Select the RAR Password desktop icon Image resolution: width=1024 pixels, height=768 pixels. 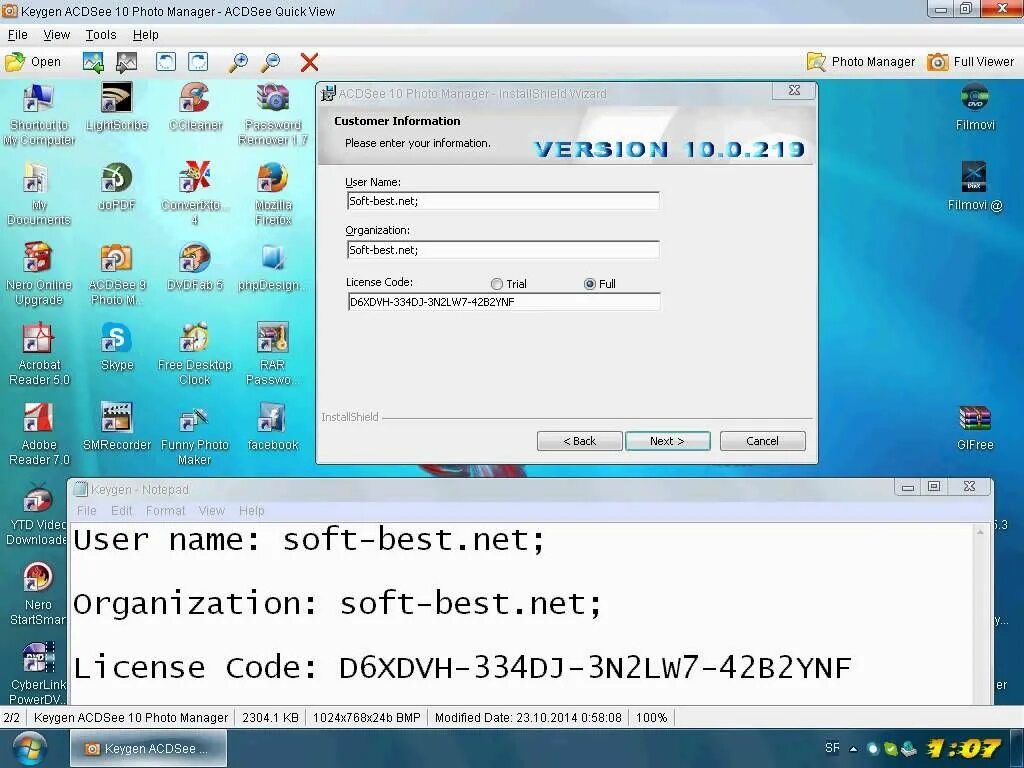tap(273, 354)
